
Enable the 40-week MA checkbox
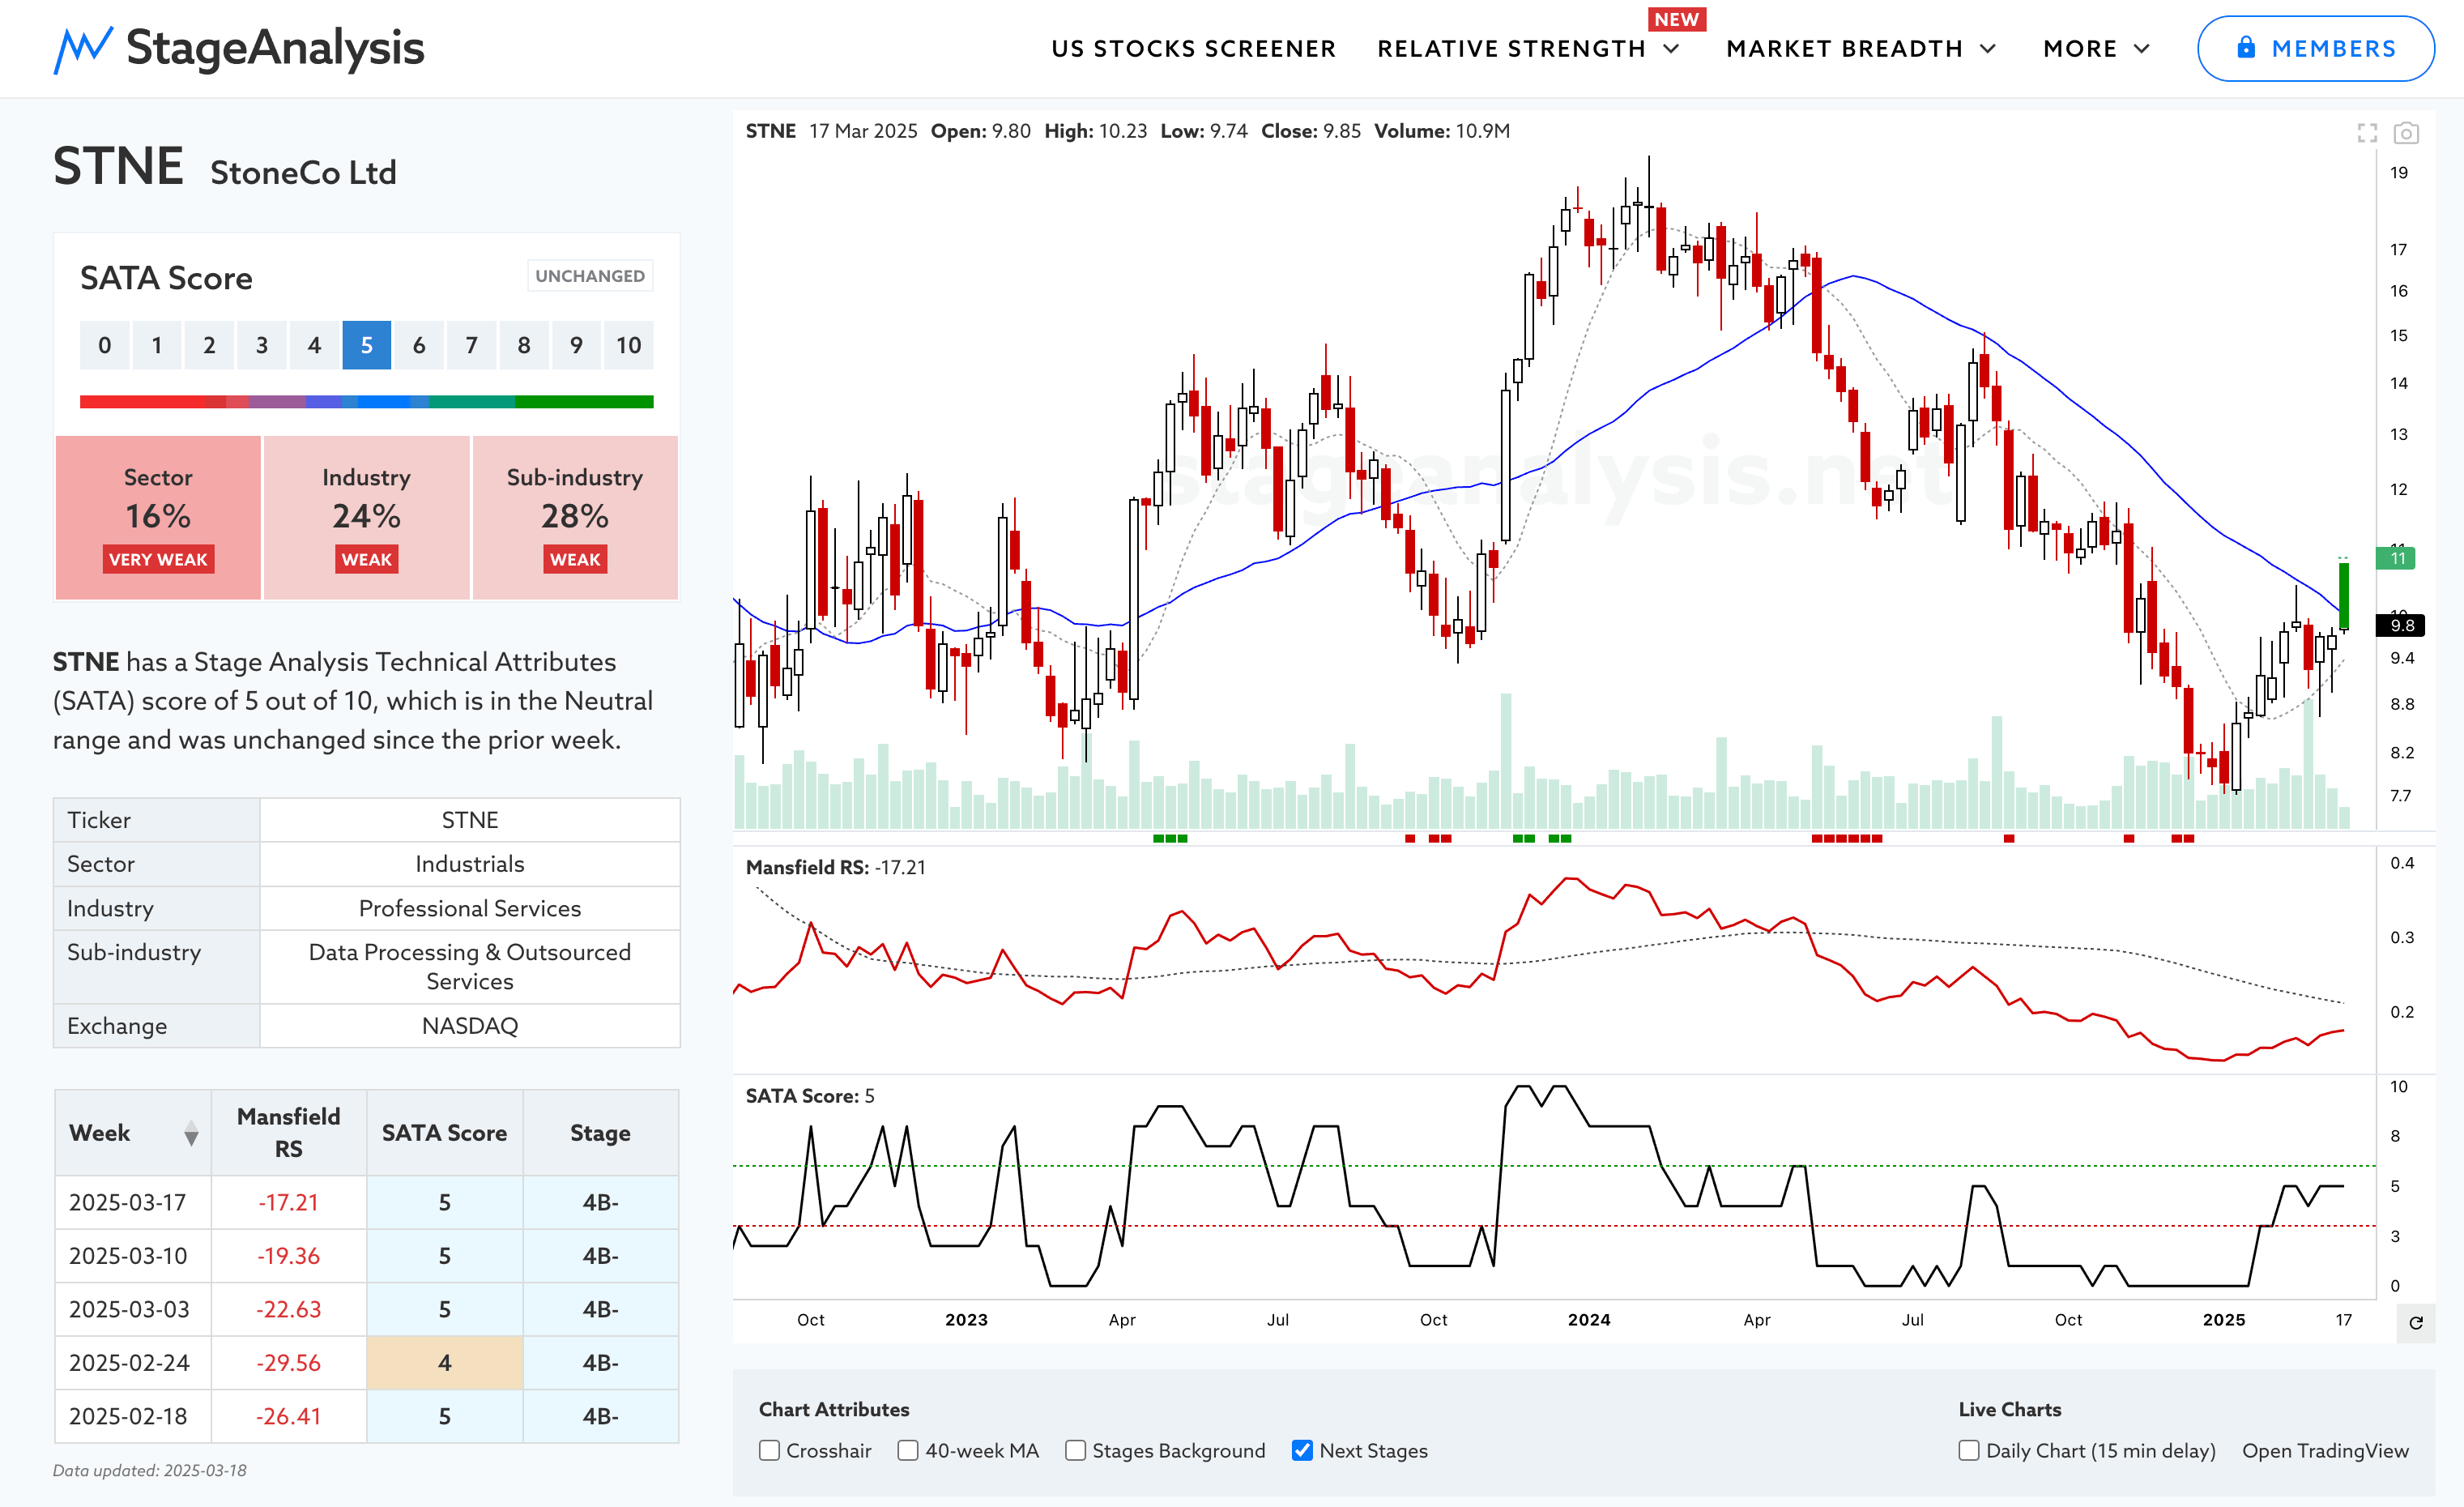click(908, 1450)
